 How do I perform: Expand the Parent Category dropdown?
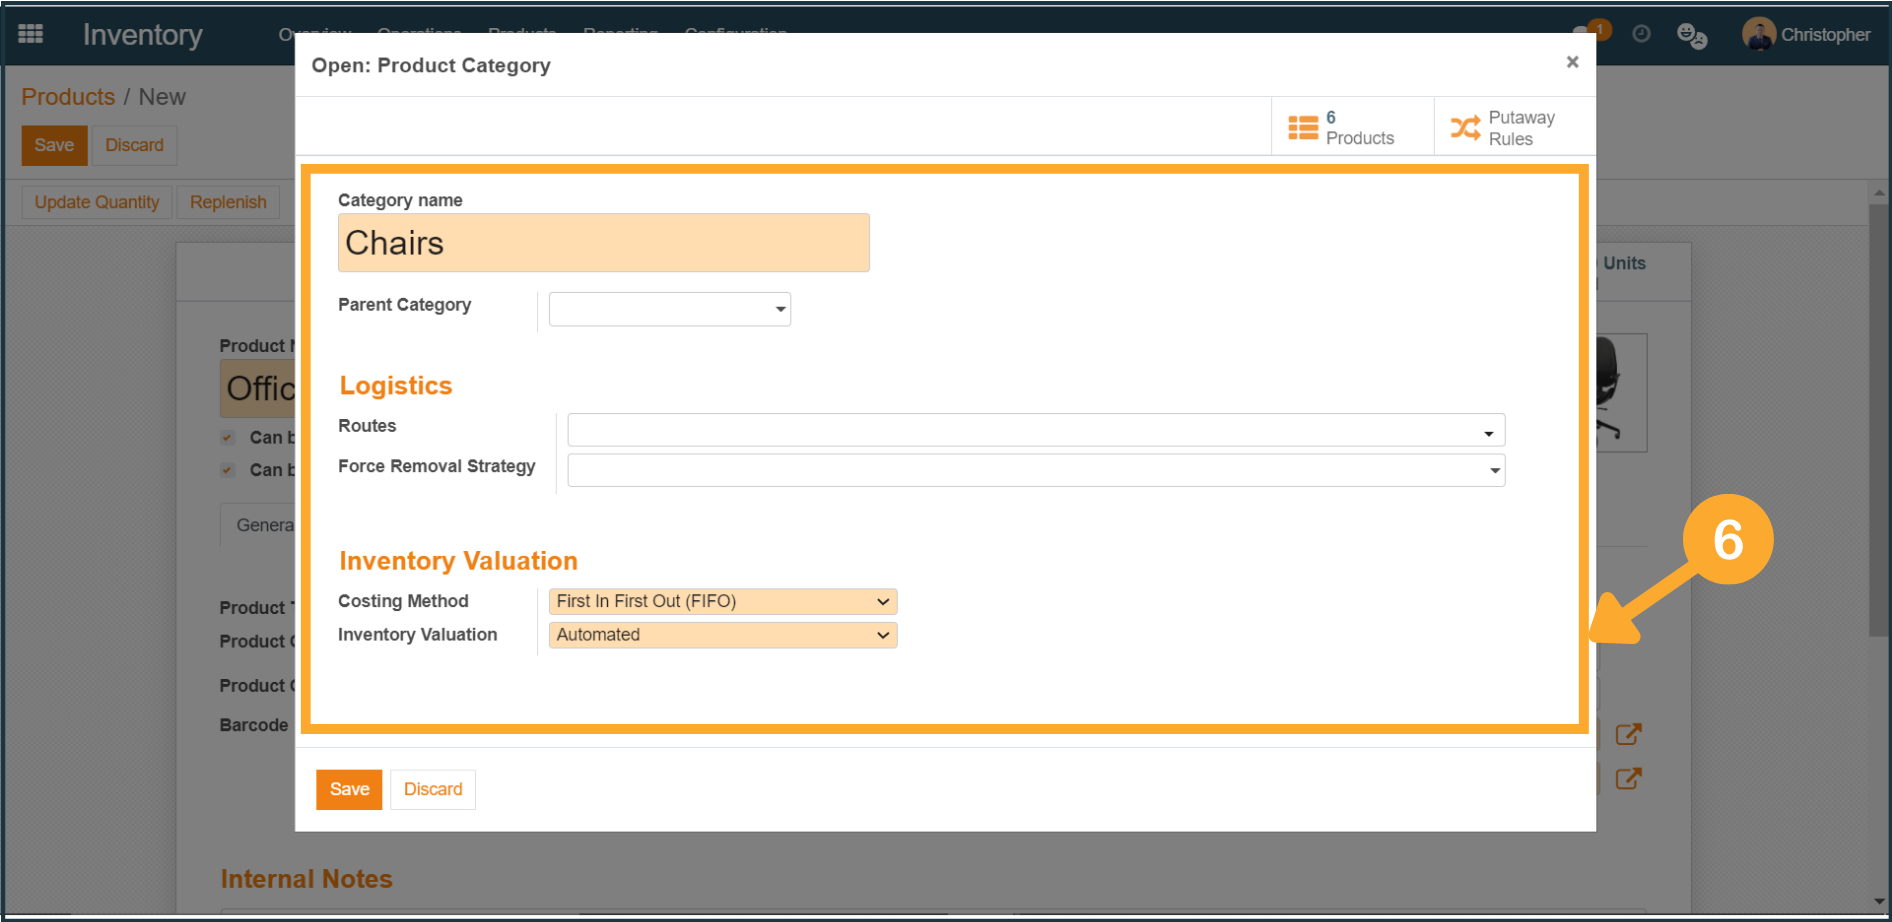coord(670,309)
